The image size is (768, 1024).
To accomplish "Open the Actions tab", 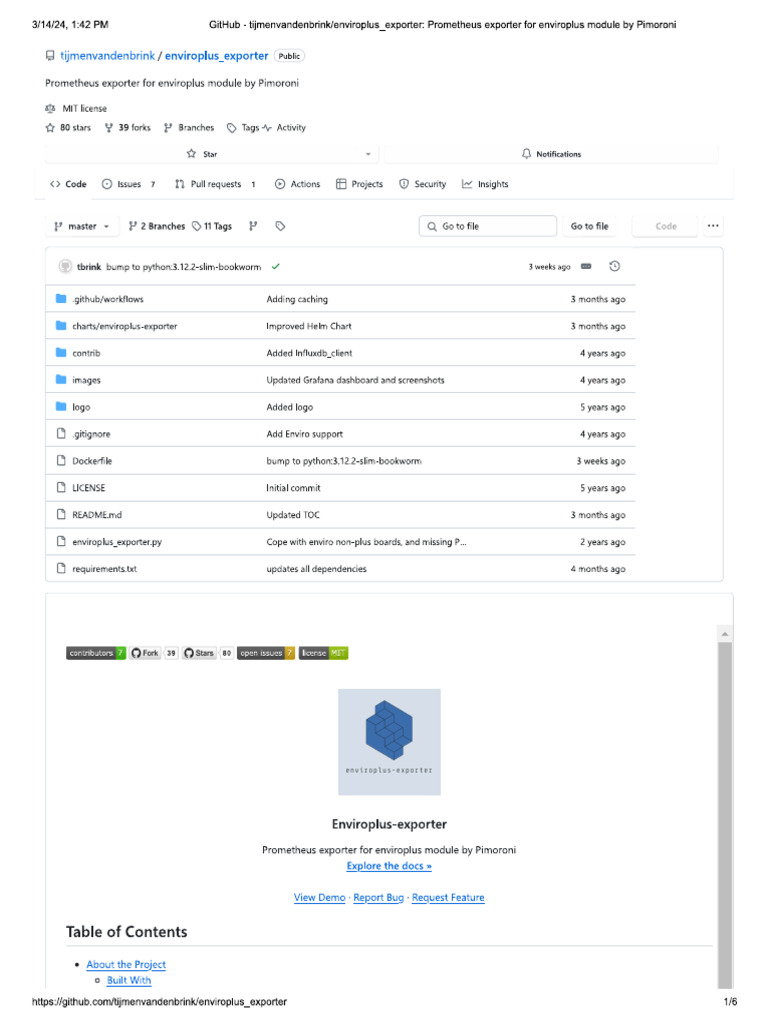I will point(298,184).
